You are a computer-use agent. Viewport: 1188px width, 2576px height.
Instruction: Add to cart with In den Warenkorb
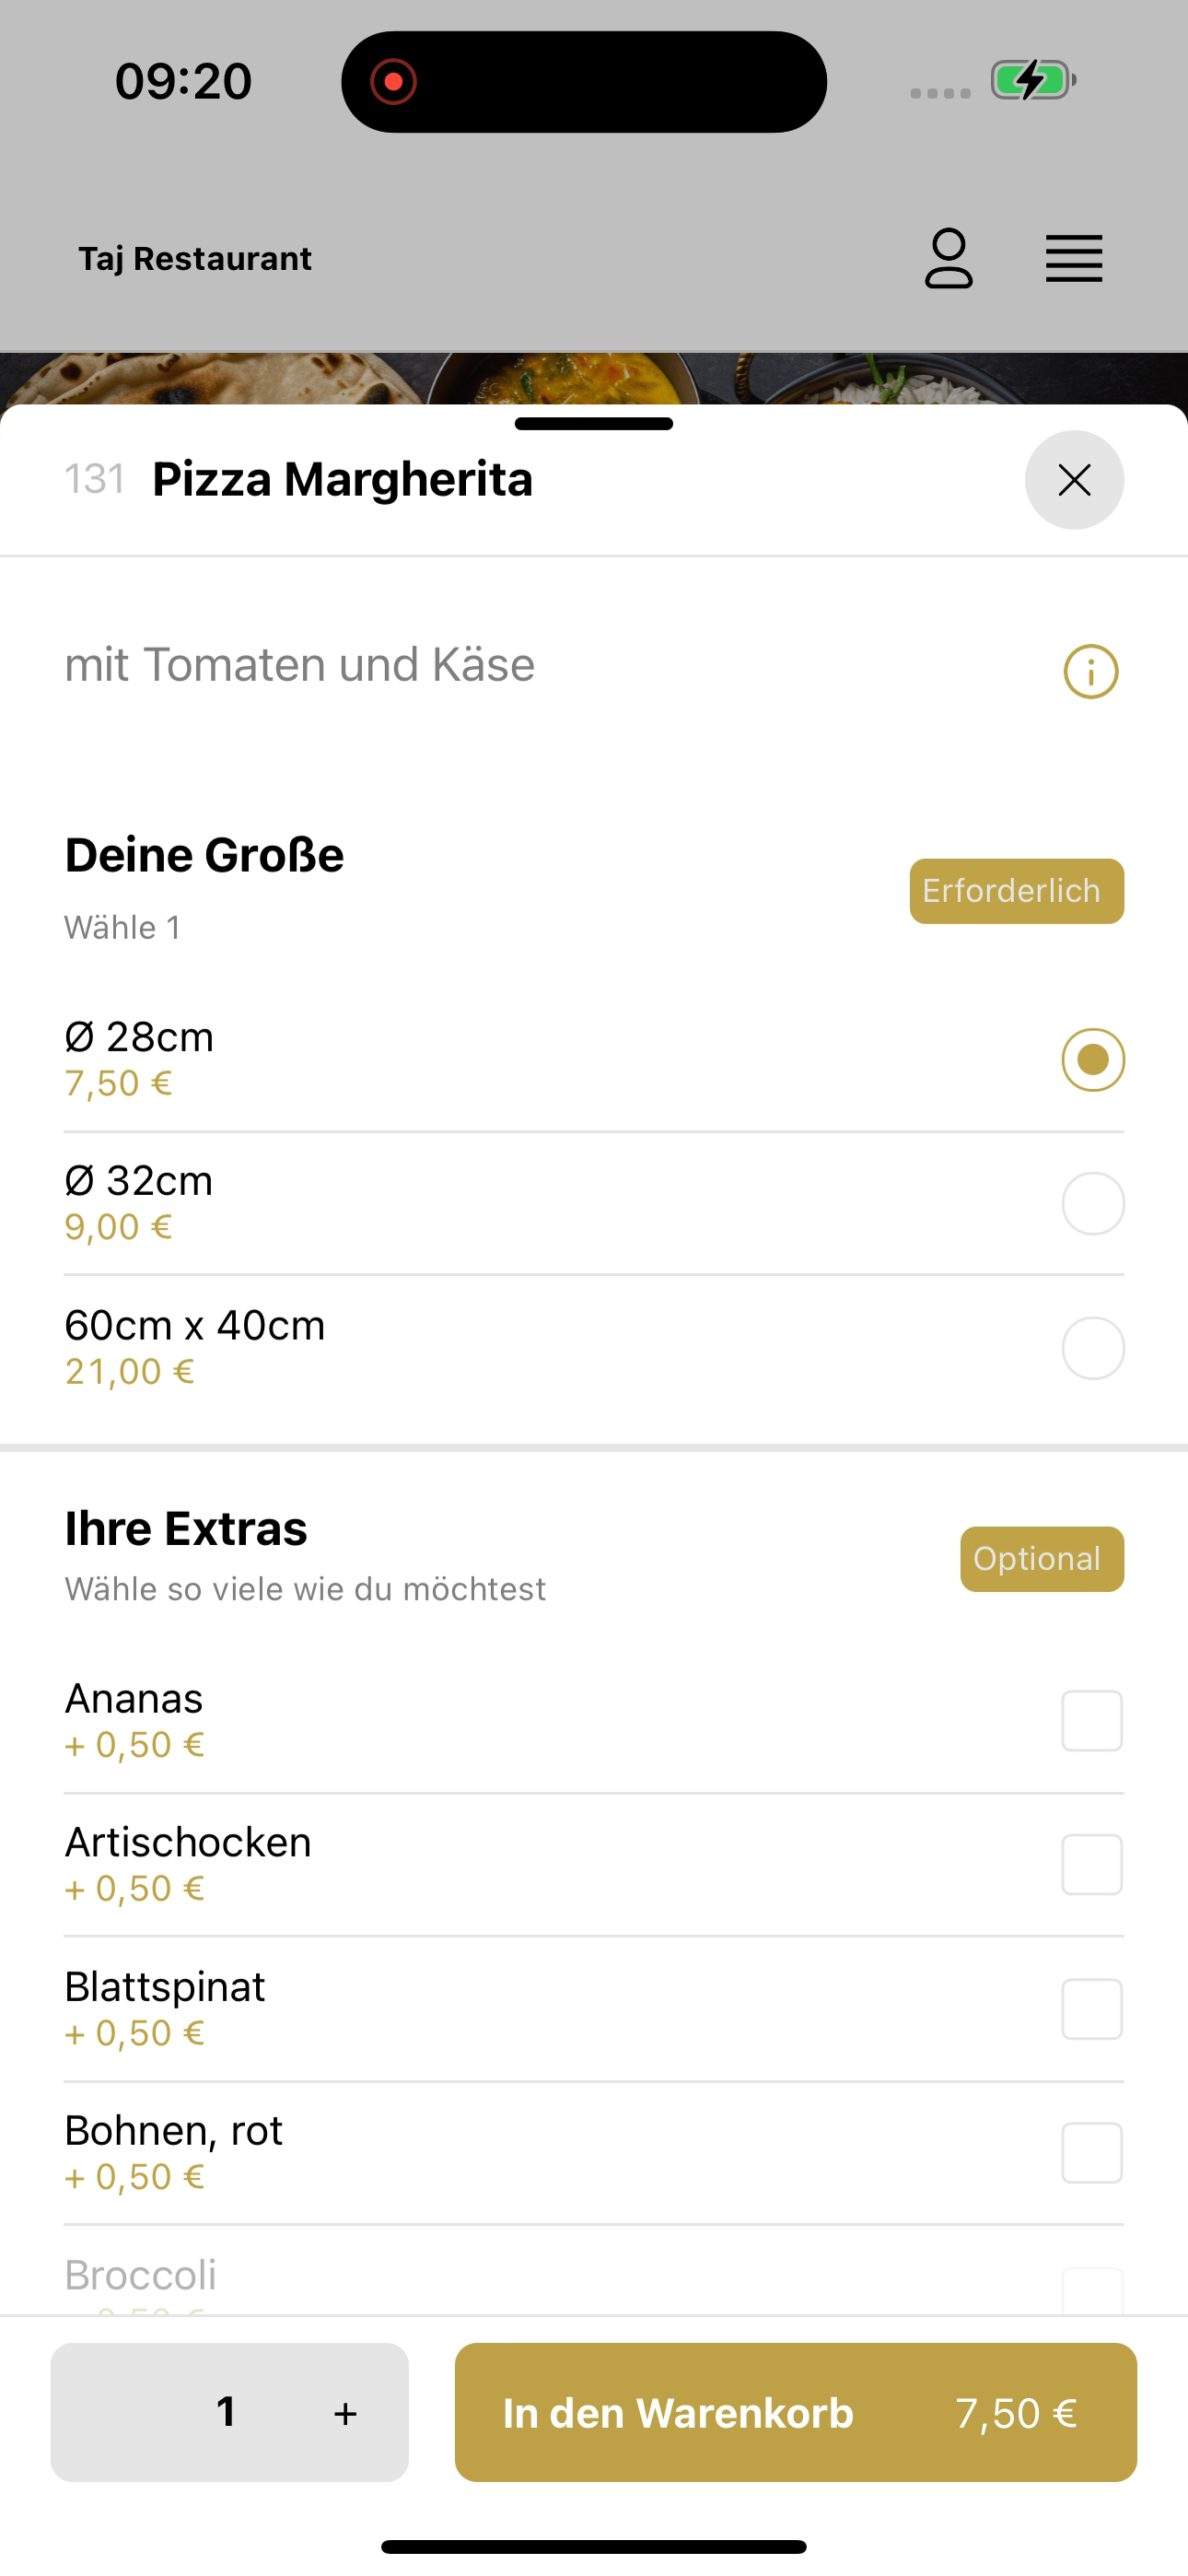coord(796,2412)
